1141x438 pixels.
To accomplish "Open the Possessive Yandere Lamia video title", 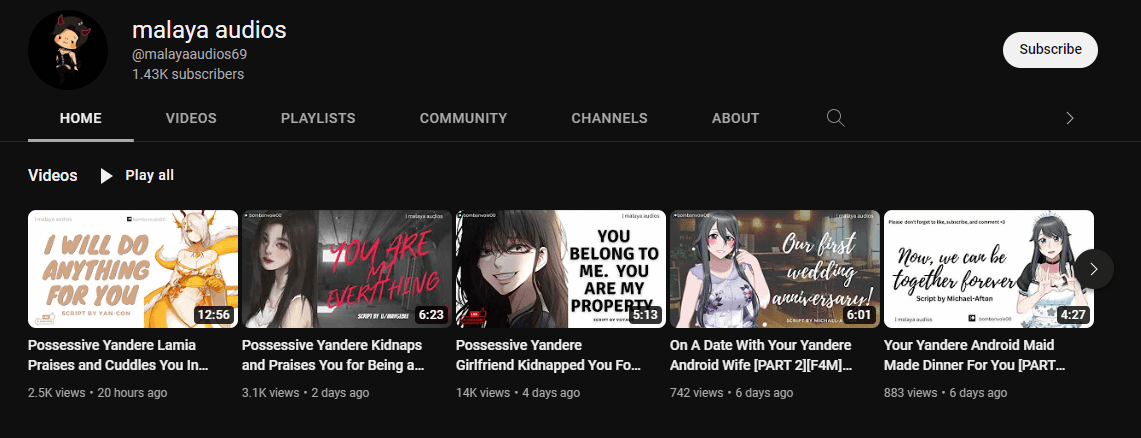I will tap(118, 355).
